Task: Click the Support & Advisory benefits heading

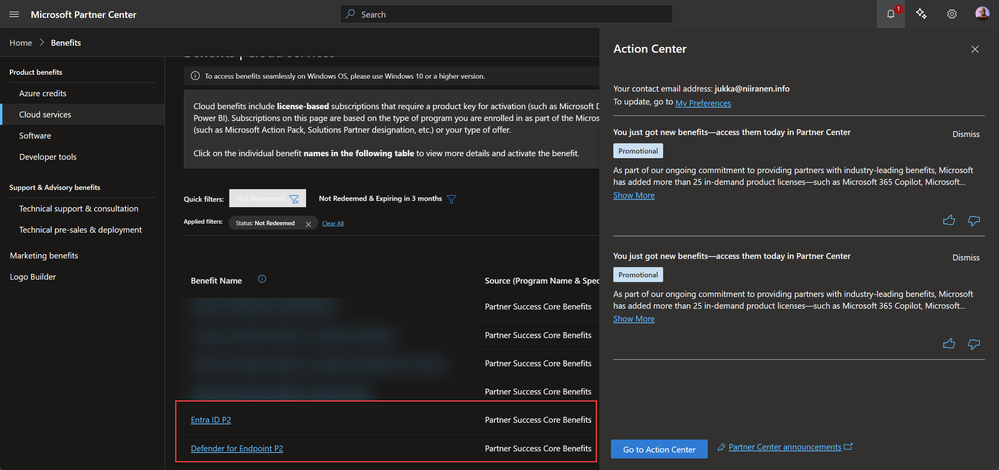Action: pos(54,187)
